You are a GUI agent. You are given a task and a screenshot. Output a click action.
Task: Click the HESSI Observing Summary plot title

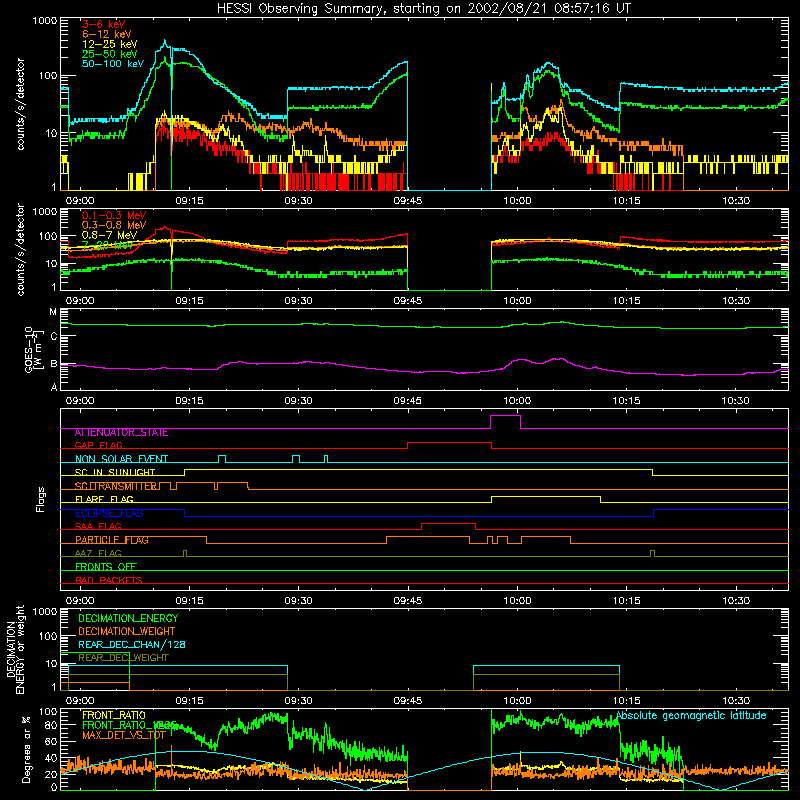tap(424, 9)
